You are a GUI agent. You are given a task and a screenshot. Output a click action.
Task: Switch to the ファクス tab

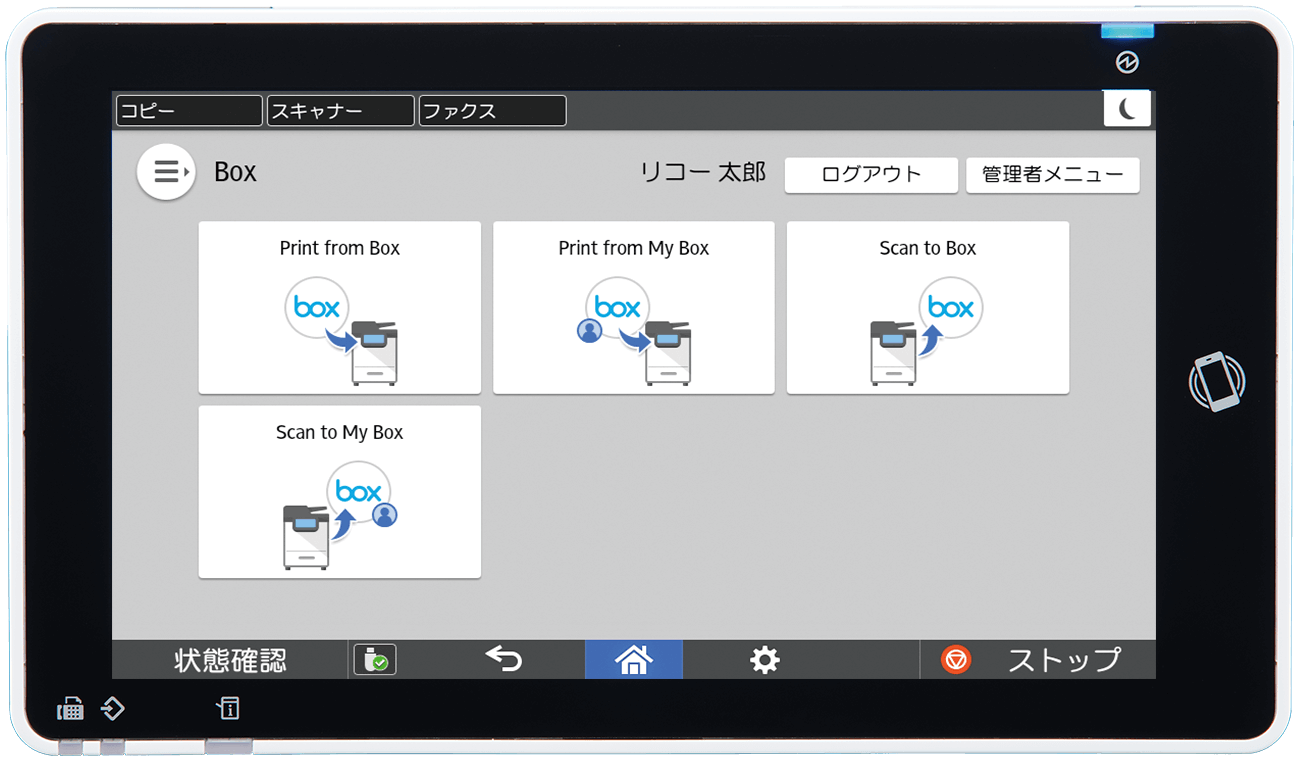click(492, 111)
